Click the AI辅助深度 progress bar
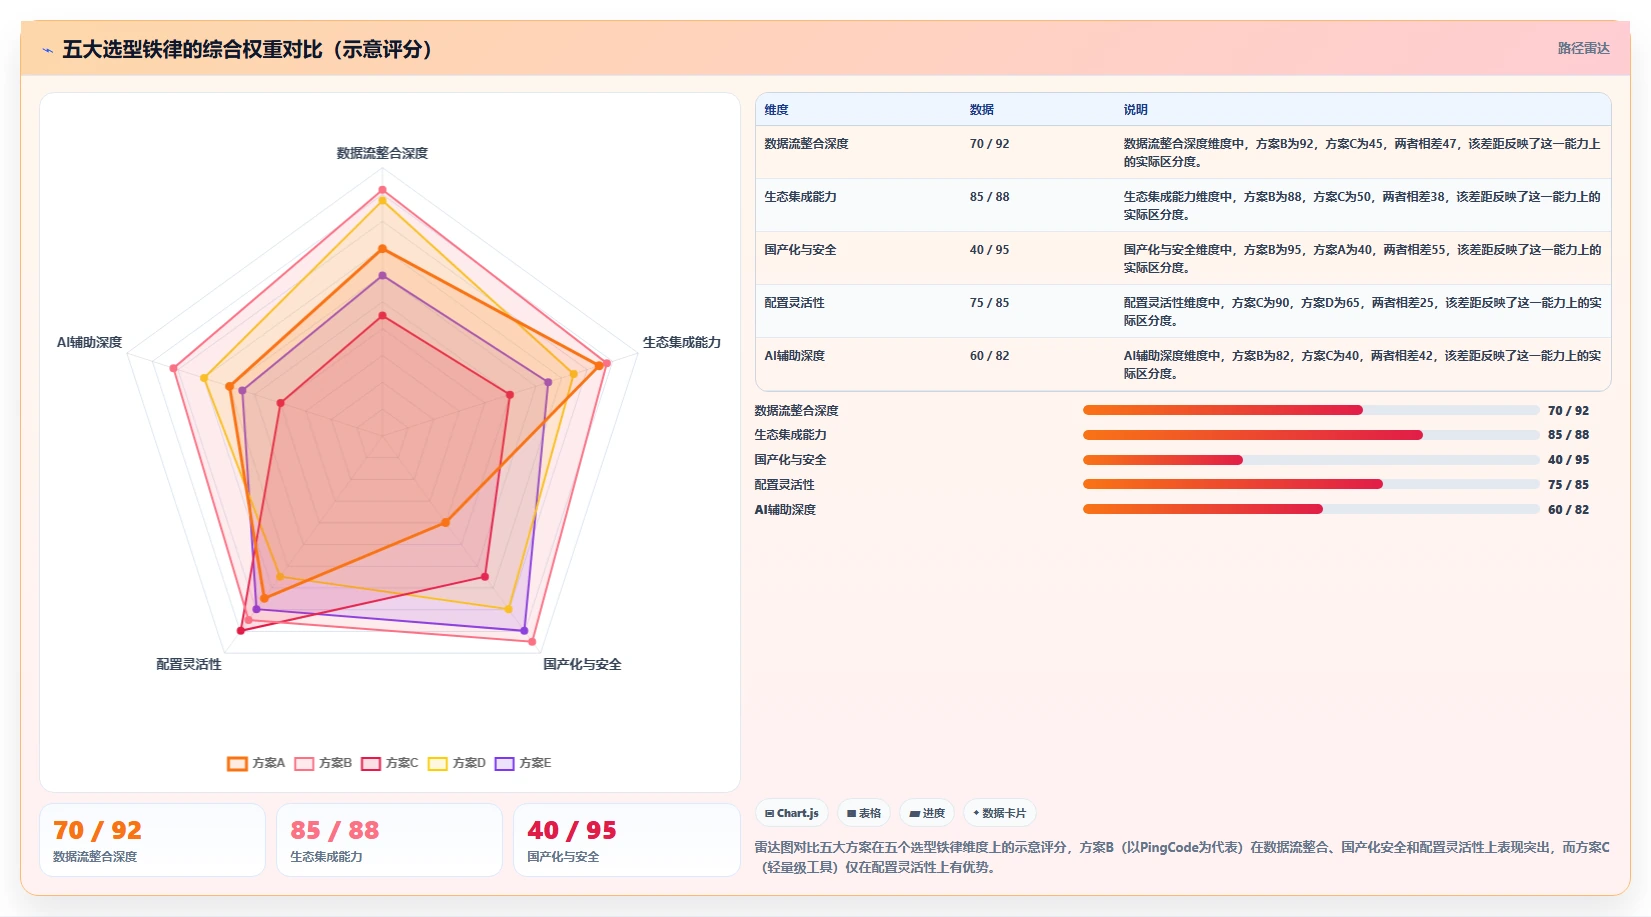1651x917 pixels. 1311,509
